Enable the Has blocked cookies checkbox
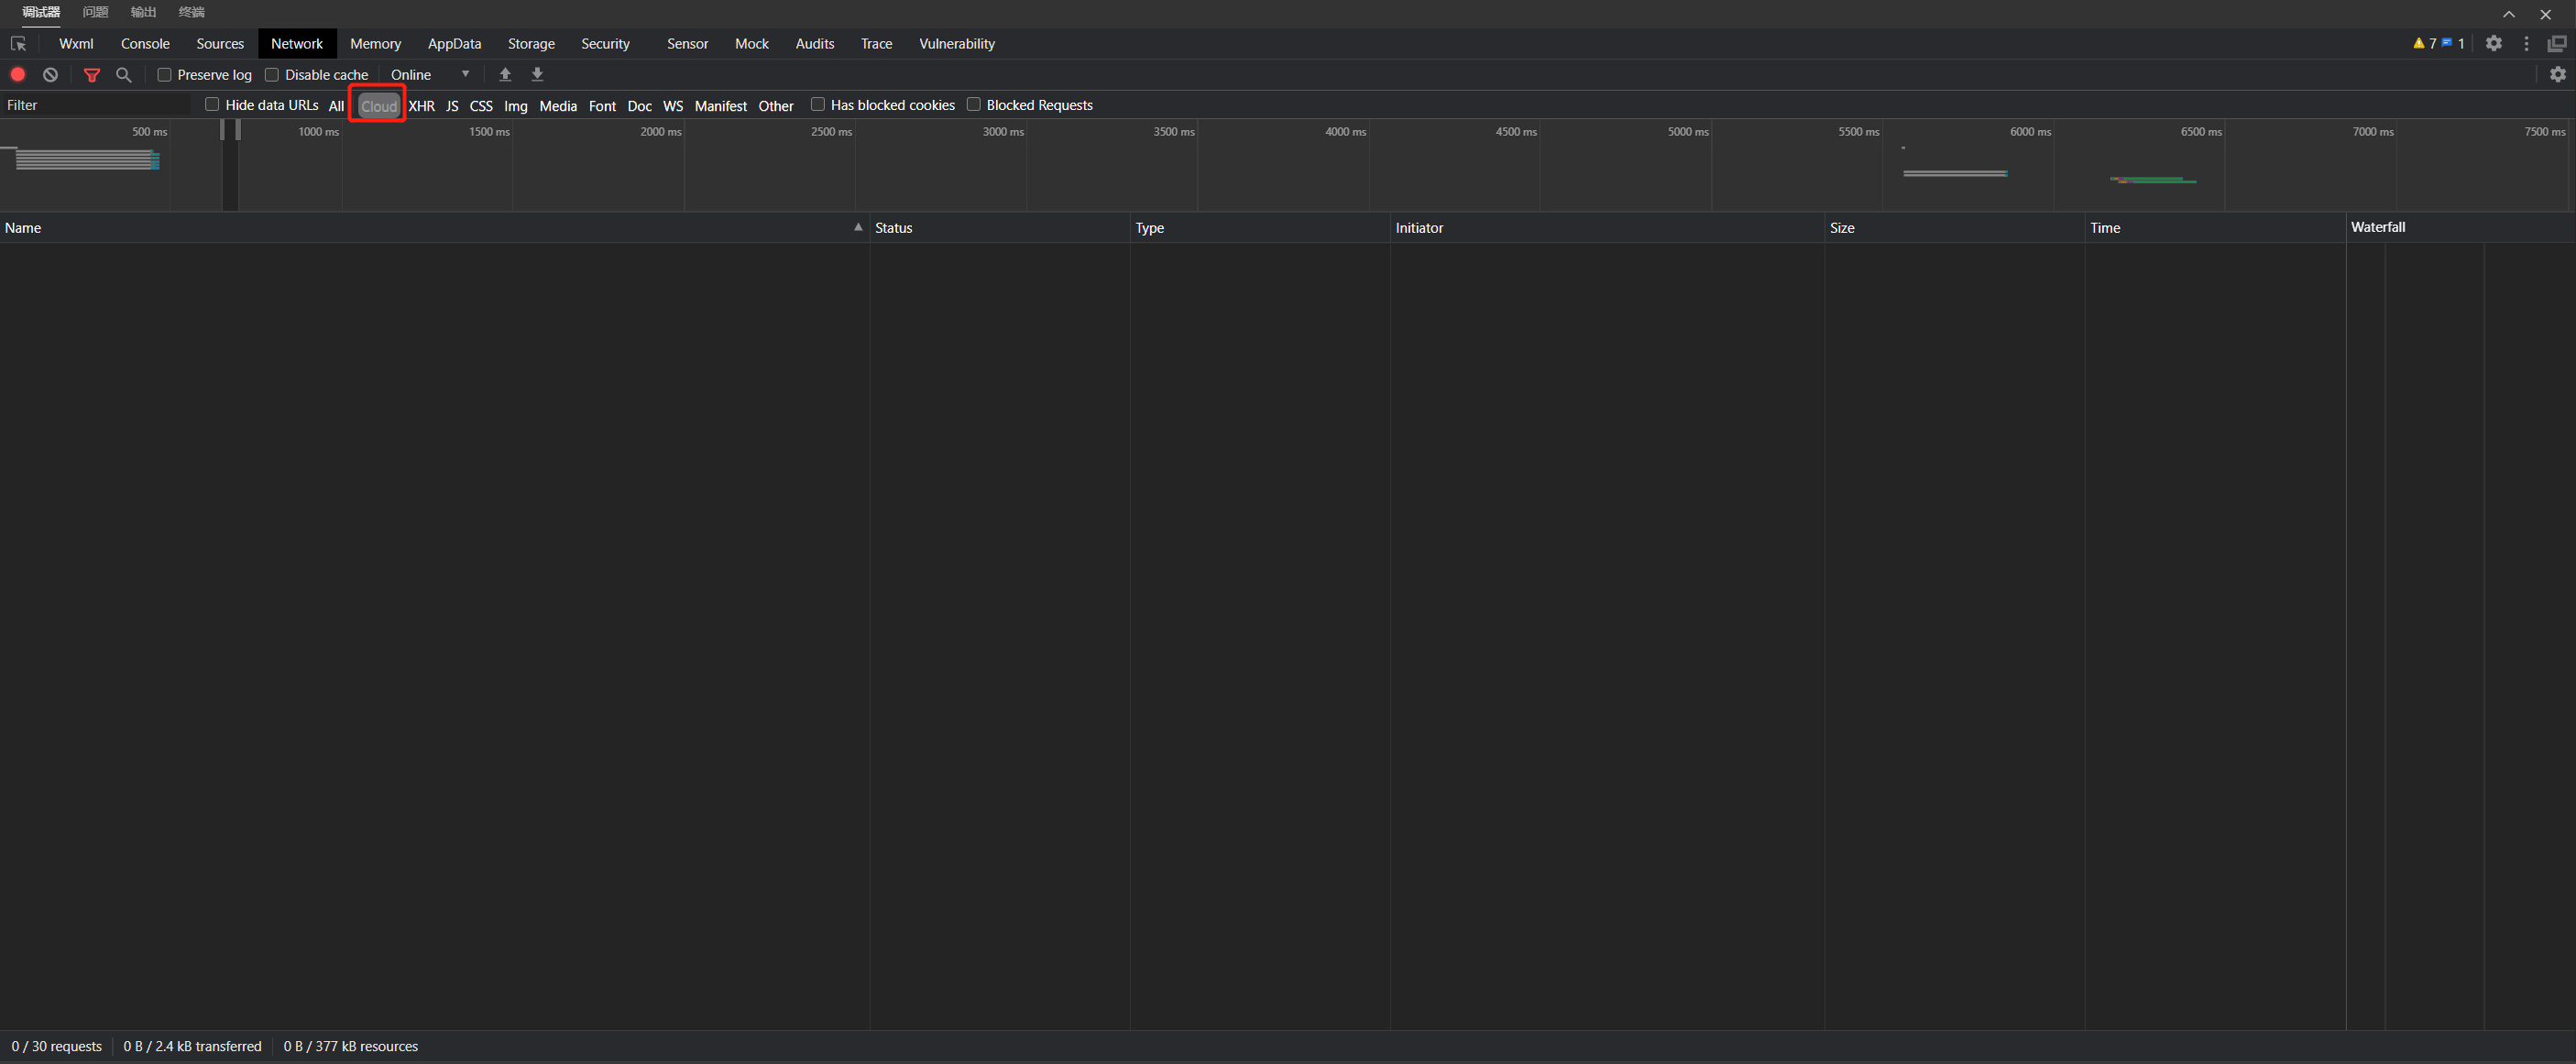Image resolution: width=2576 pixels, height=1064 pixels. click(818, 105)
